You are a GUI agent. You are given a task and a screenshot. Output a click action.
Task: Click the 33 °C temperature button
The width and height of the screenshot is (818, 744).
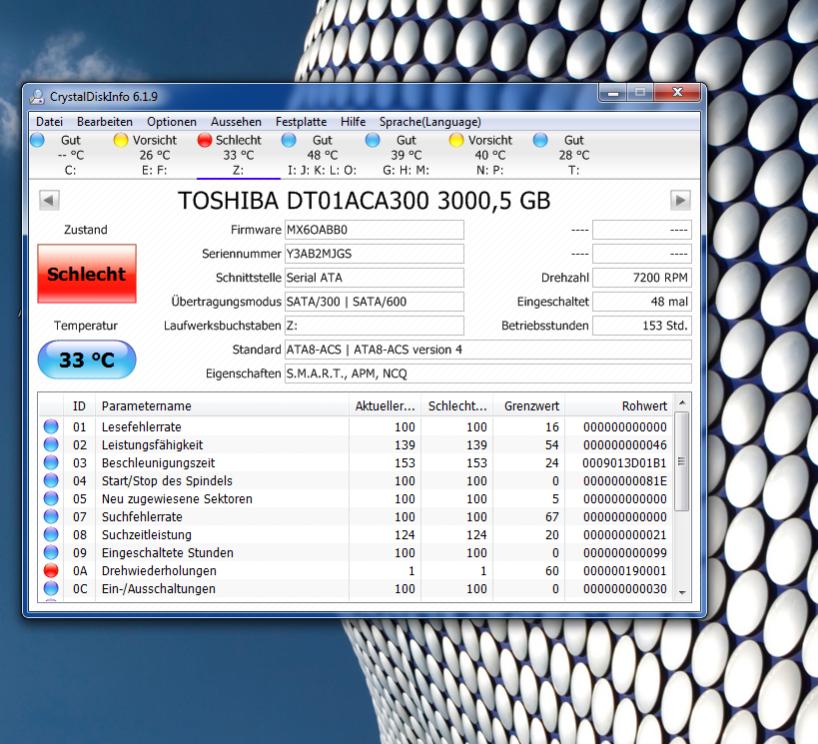tap(87, 359)
